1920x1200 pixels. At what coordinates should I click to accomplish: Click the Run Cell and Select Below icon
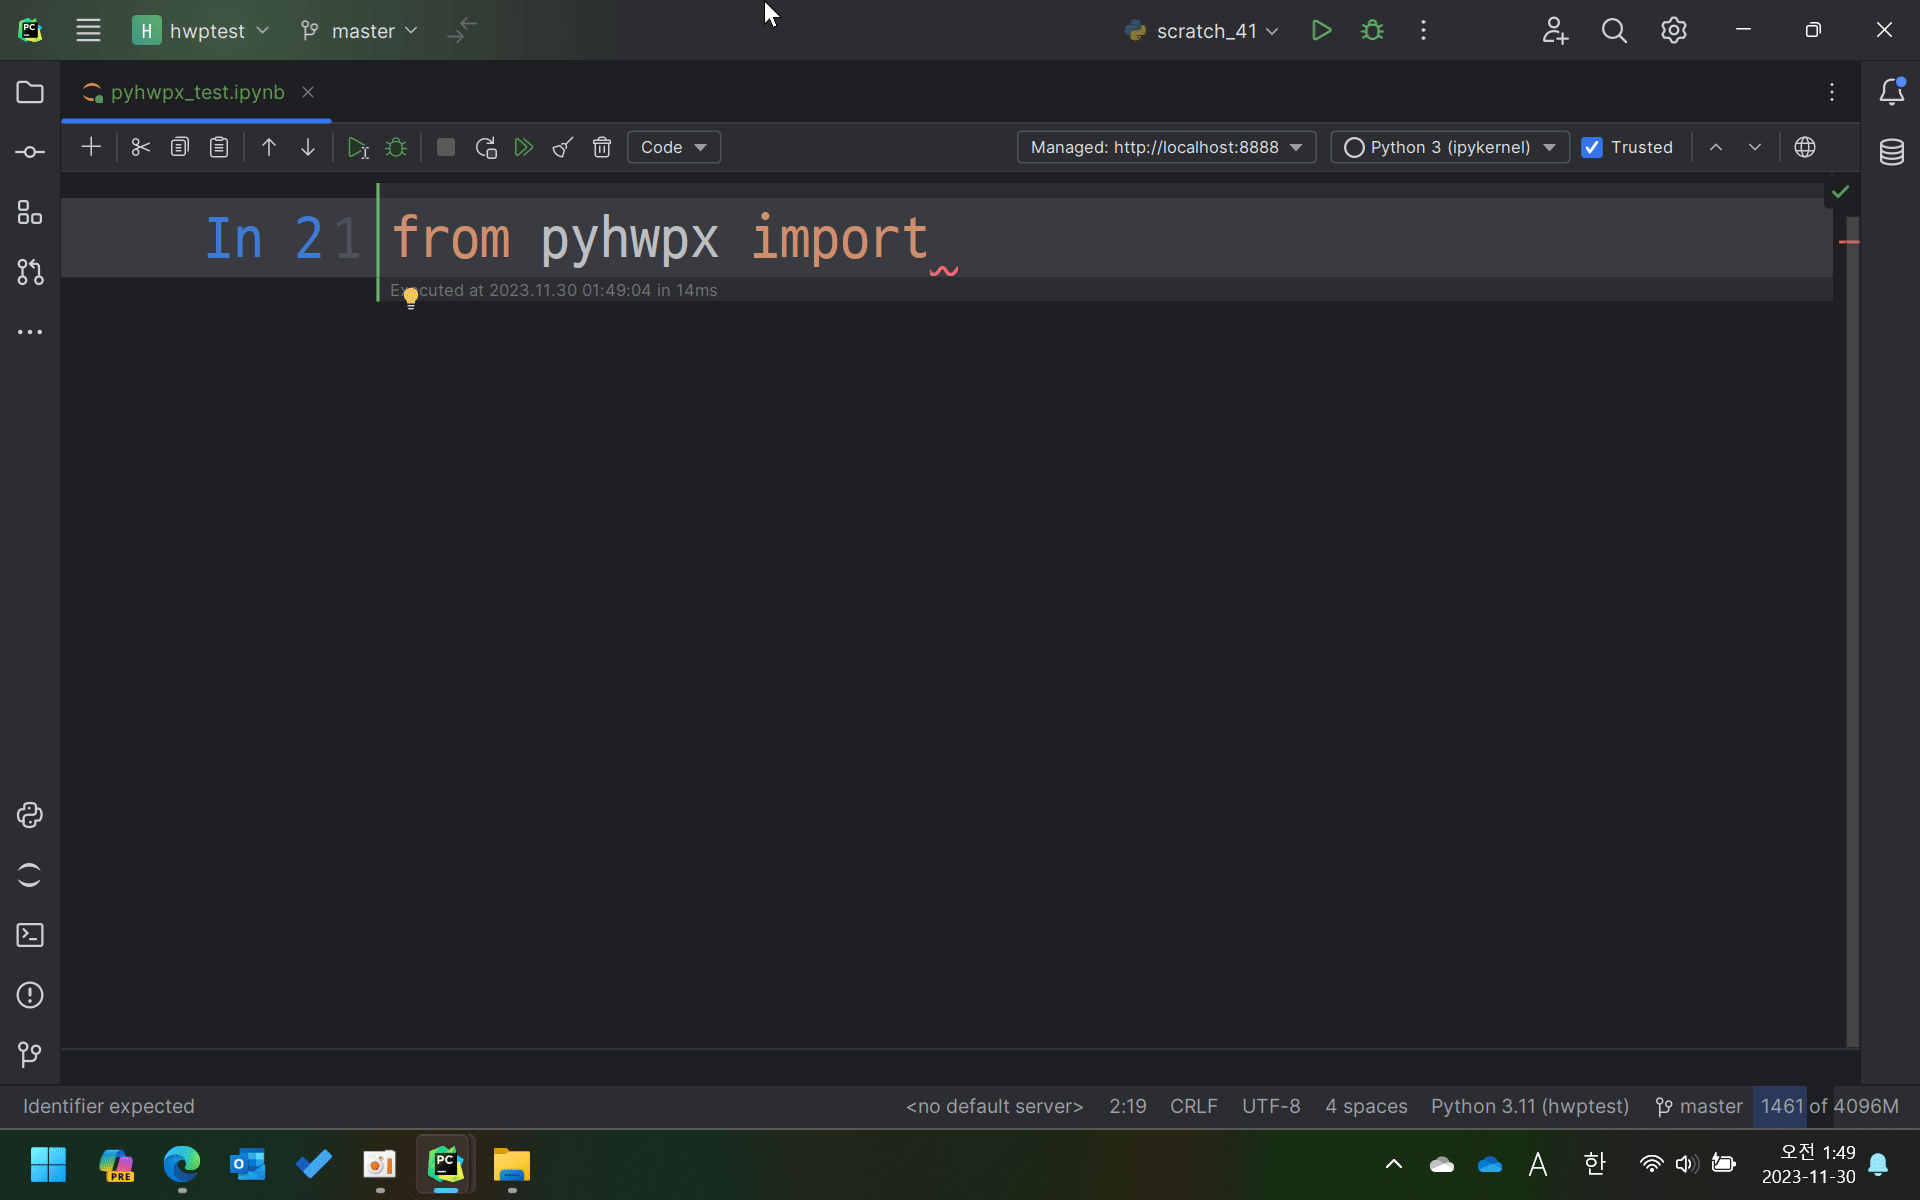[x=357, y=148]
